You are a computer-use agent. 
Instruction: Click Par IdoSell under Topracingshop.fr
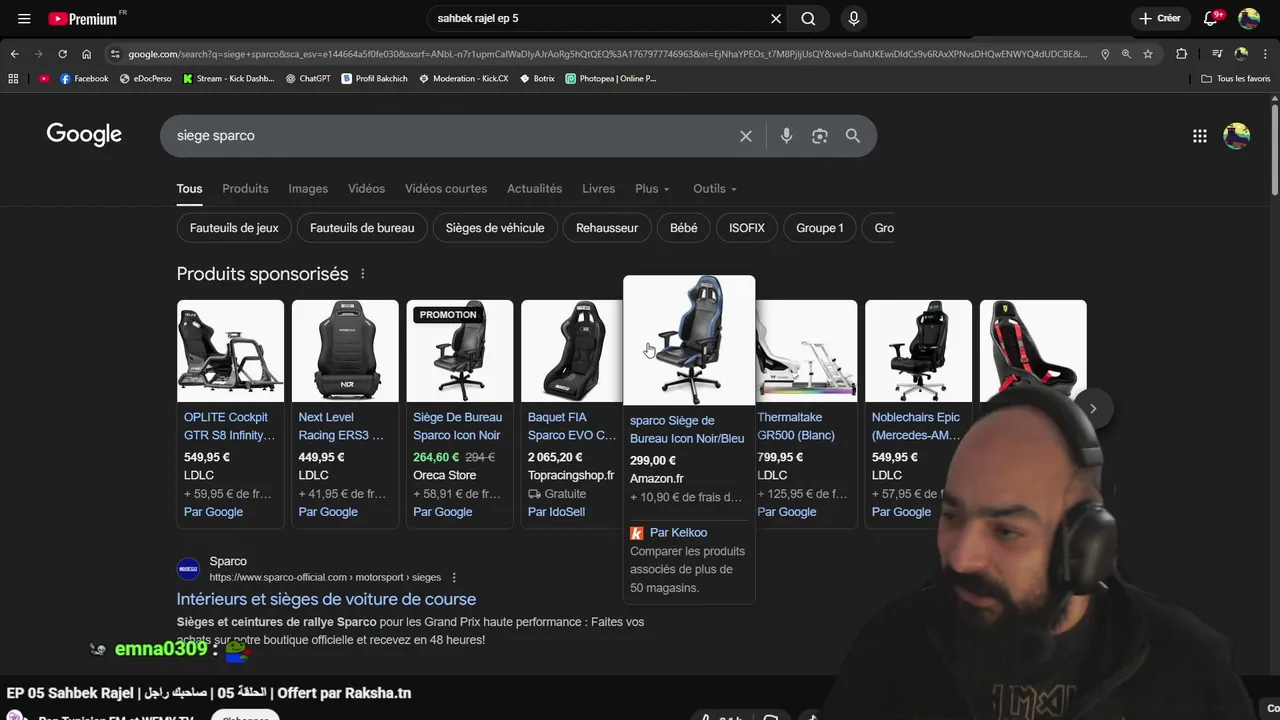(556, 512)
